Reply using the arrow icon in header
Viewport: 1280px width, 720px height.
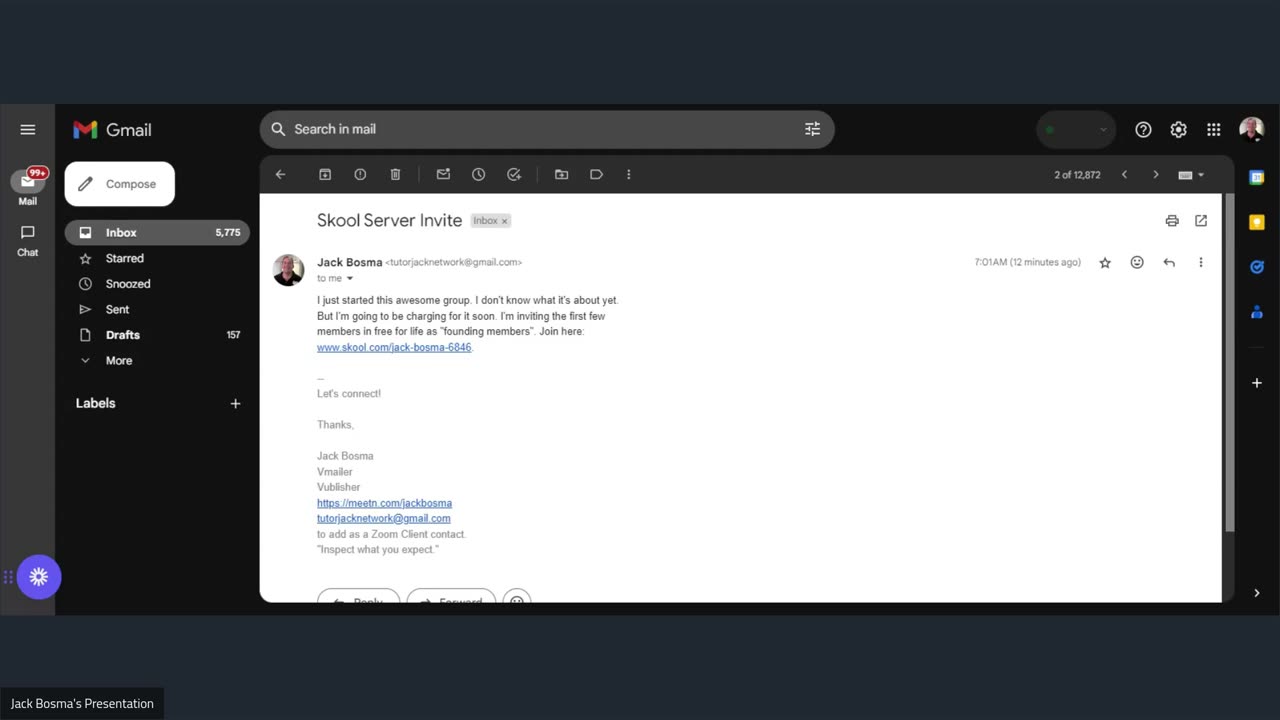[x=1169, y=263]
